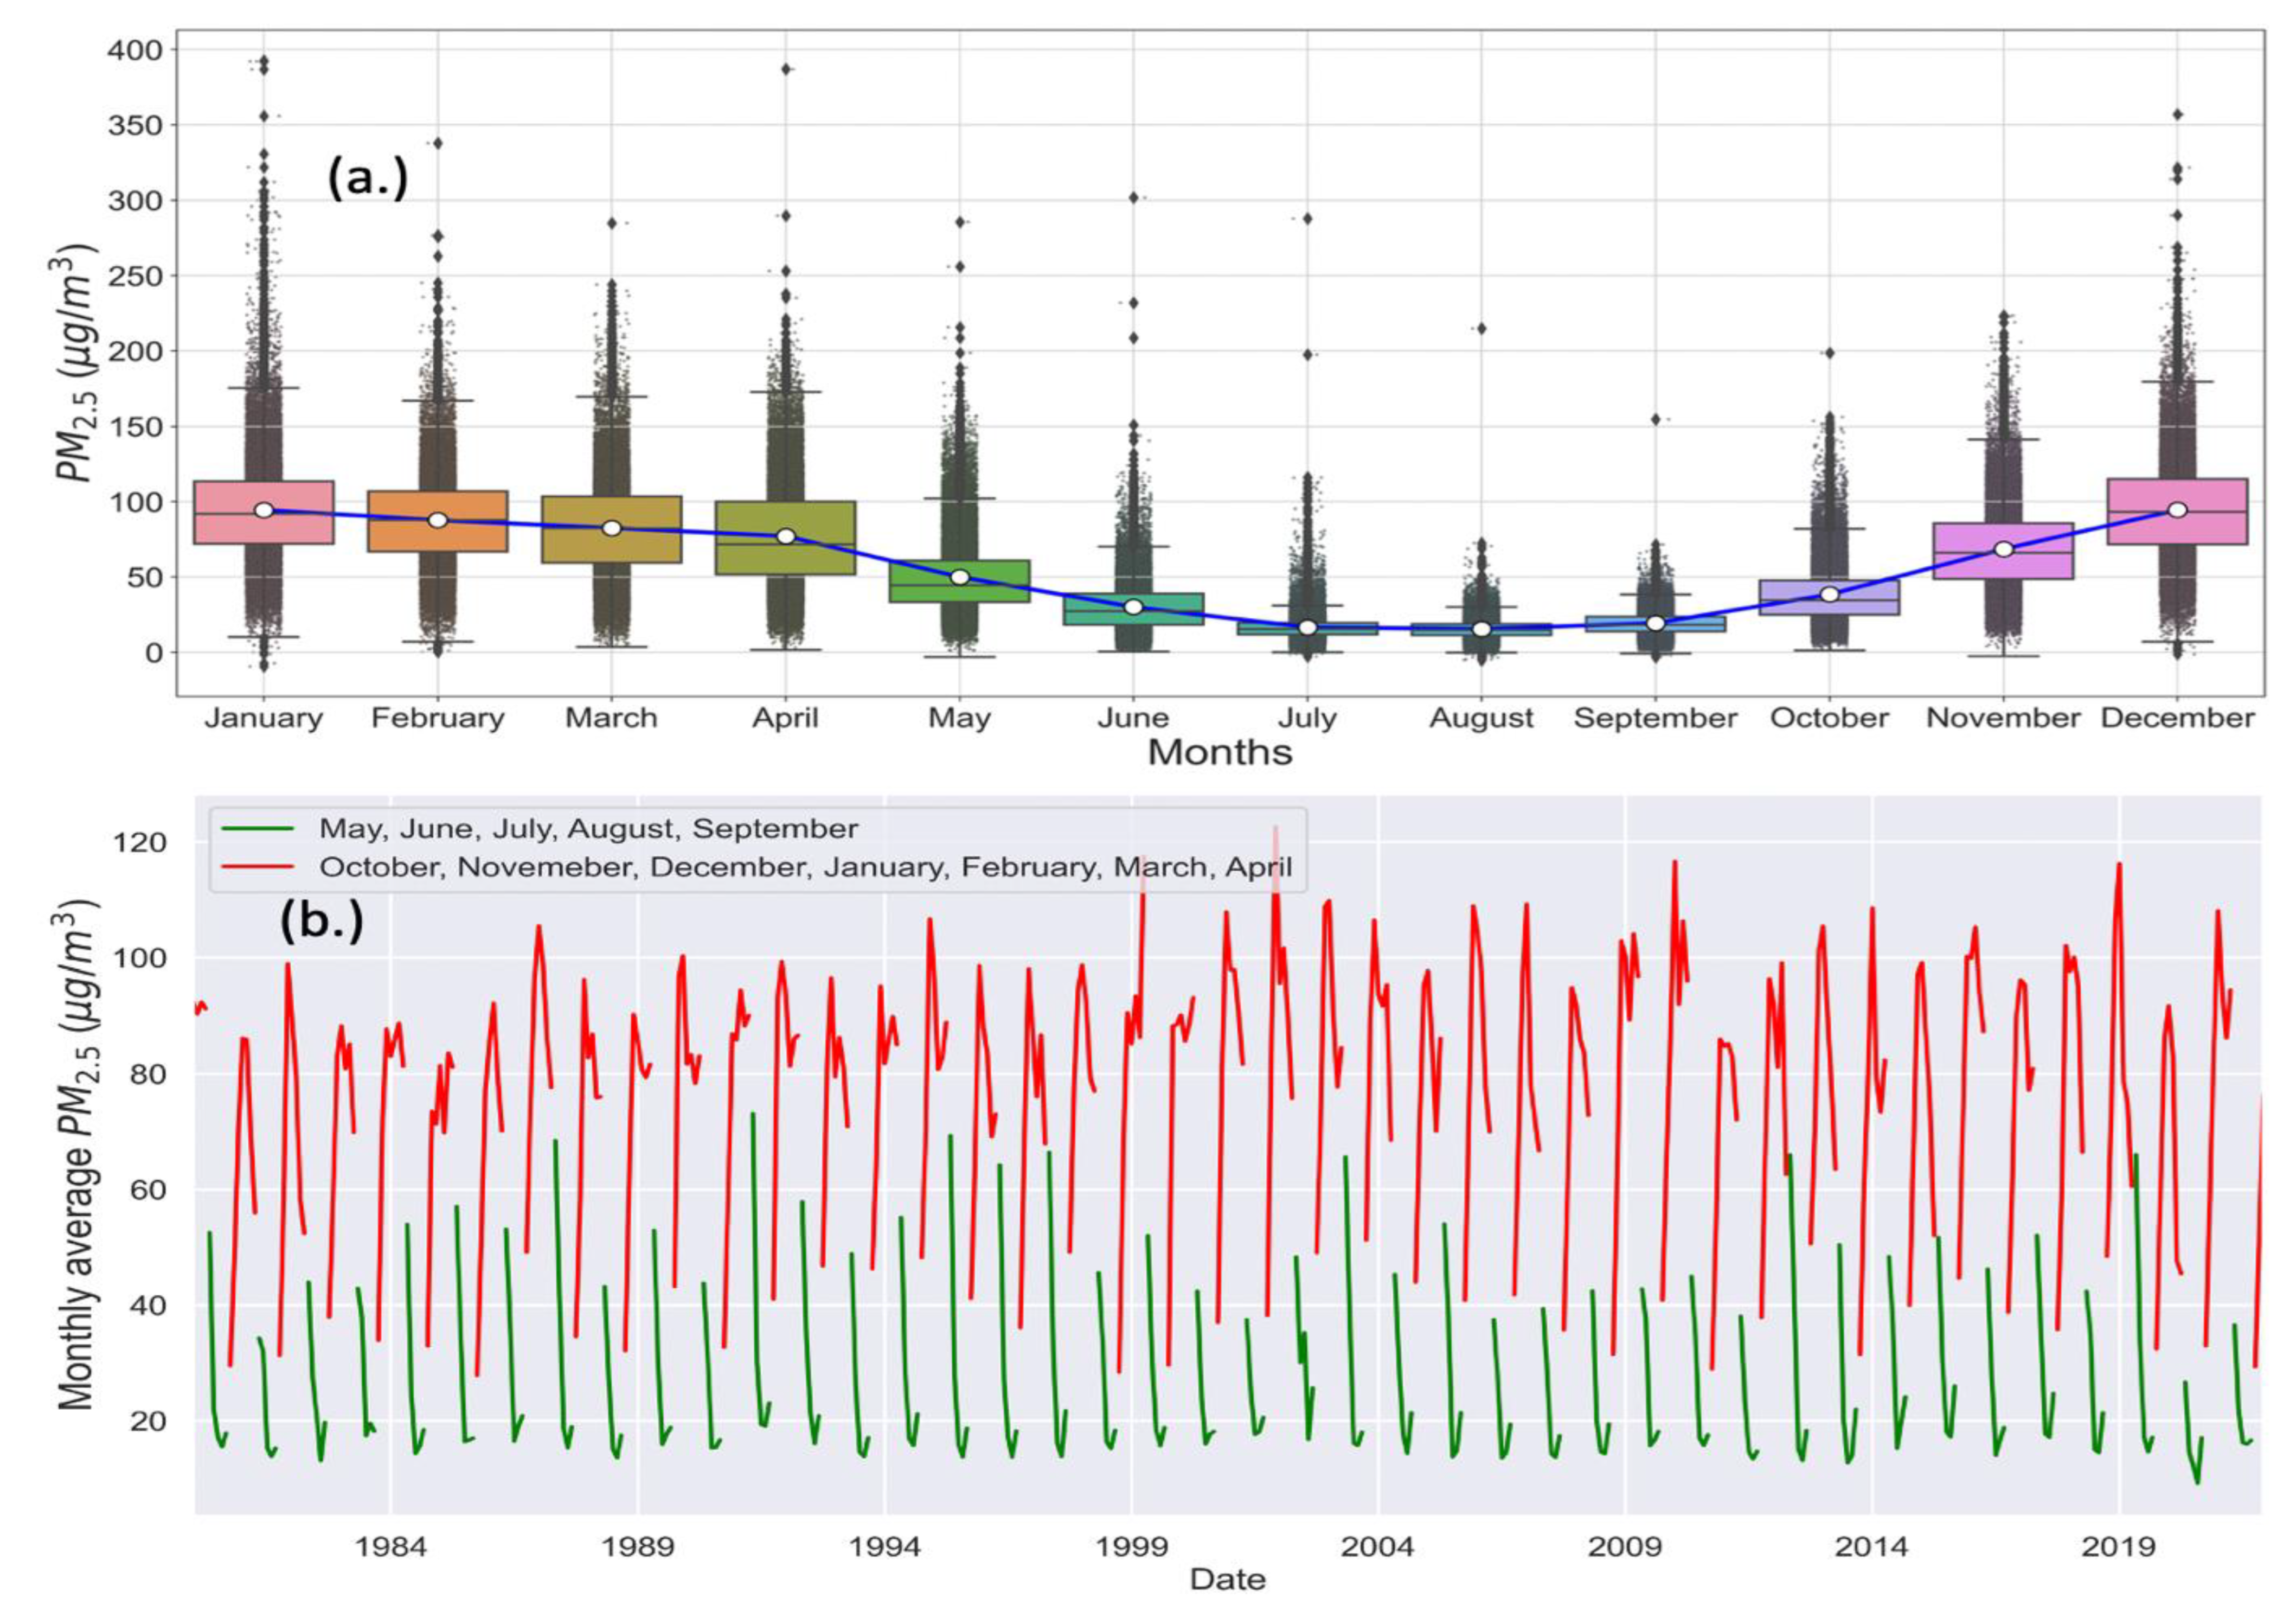
Task: Click the 1999 tick label
Action: click(x=1132, y=1547)
